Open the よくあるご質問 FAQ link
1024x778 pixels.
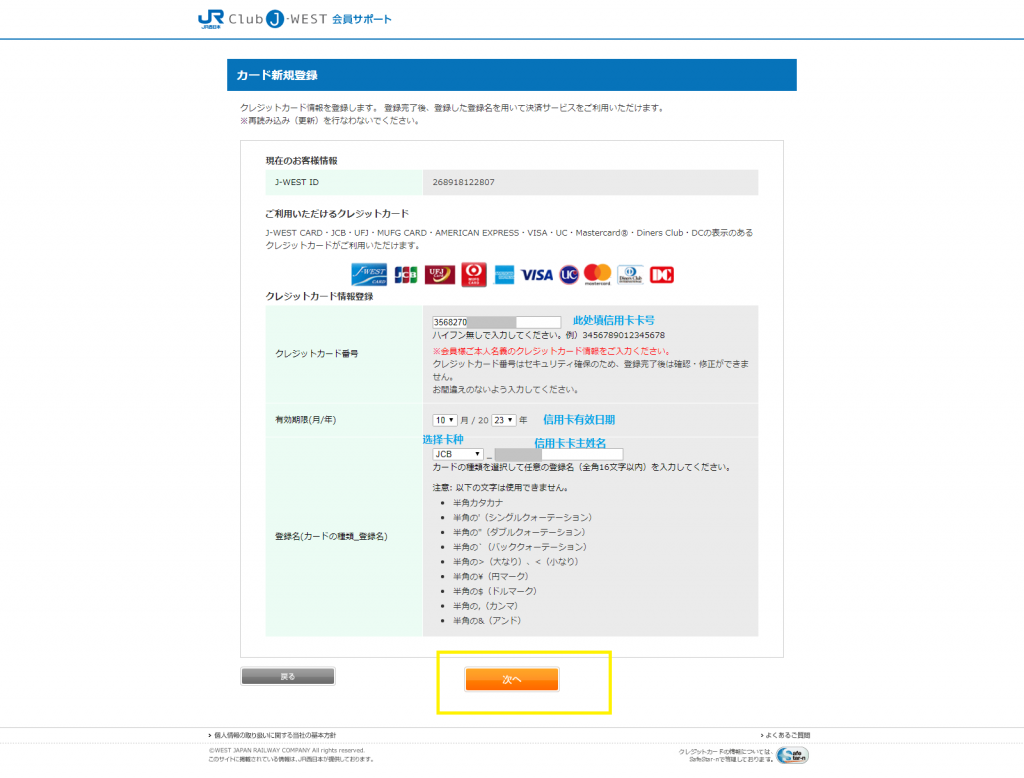pyautogui.click(x=786, y=735)
